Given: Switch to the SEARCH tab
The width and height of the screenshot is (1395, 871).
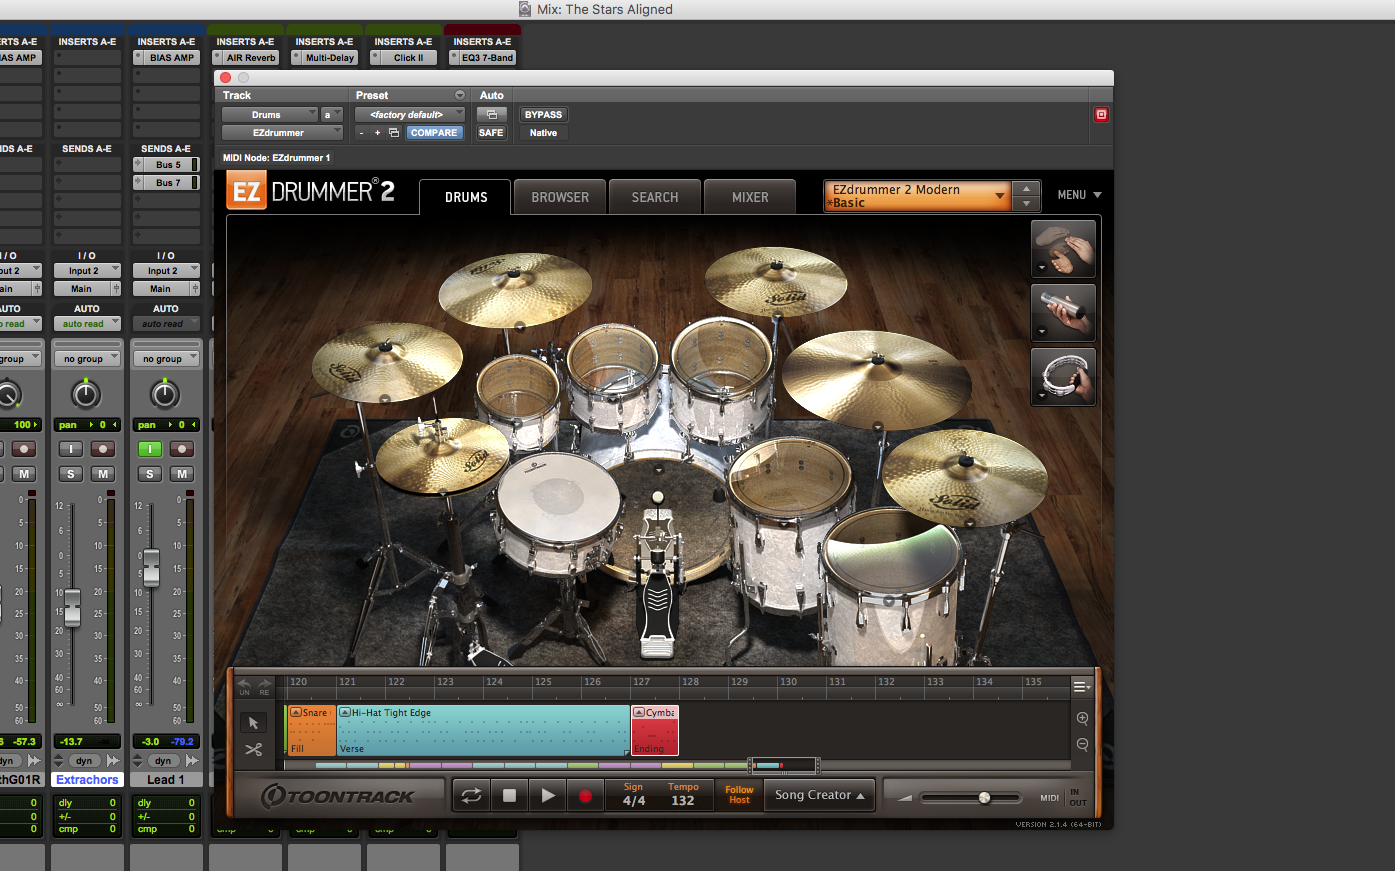Looking at the screenshot, I should (655, 197).
